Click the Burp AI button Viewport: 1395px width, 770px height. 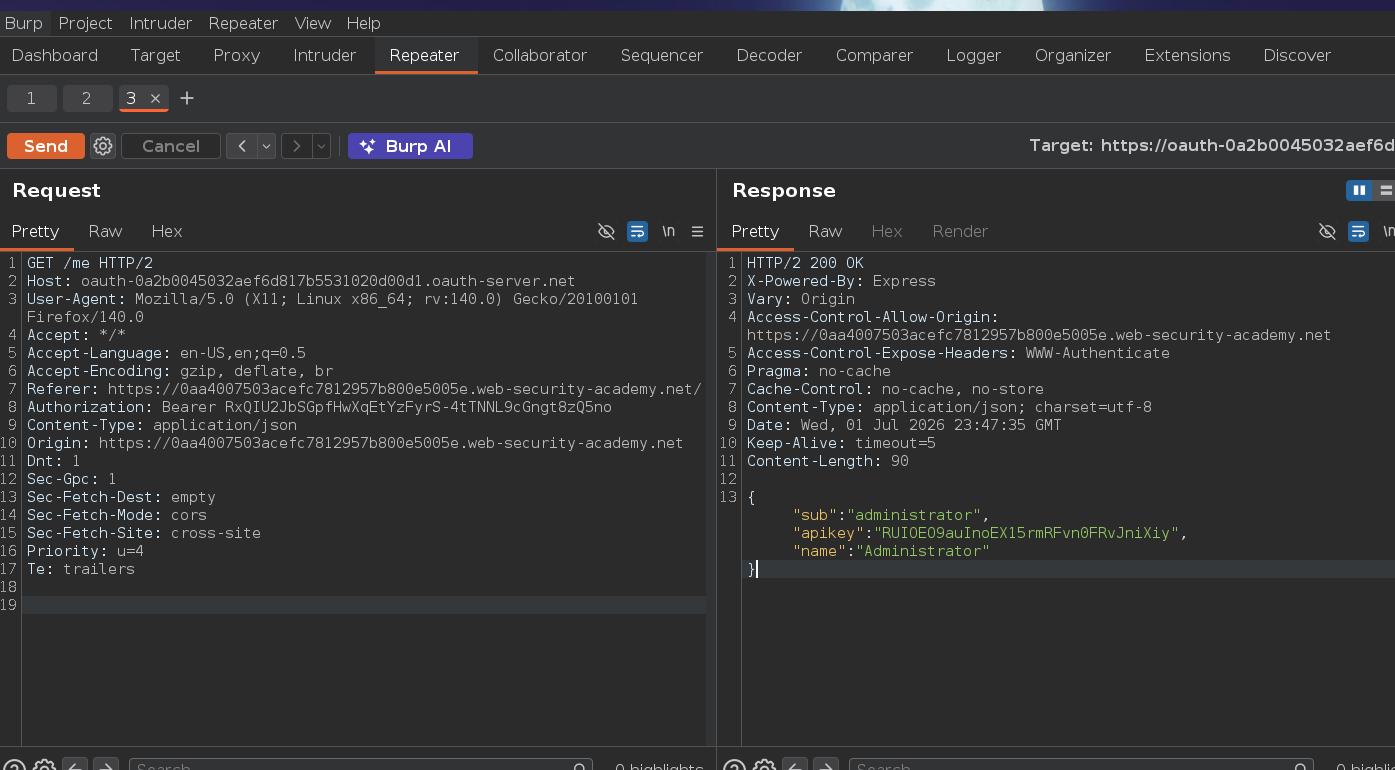[x=410, y=146]
